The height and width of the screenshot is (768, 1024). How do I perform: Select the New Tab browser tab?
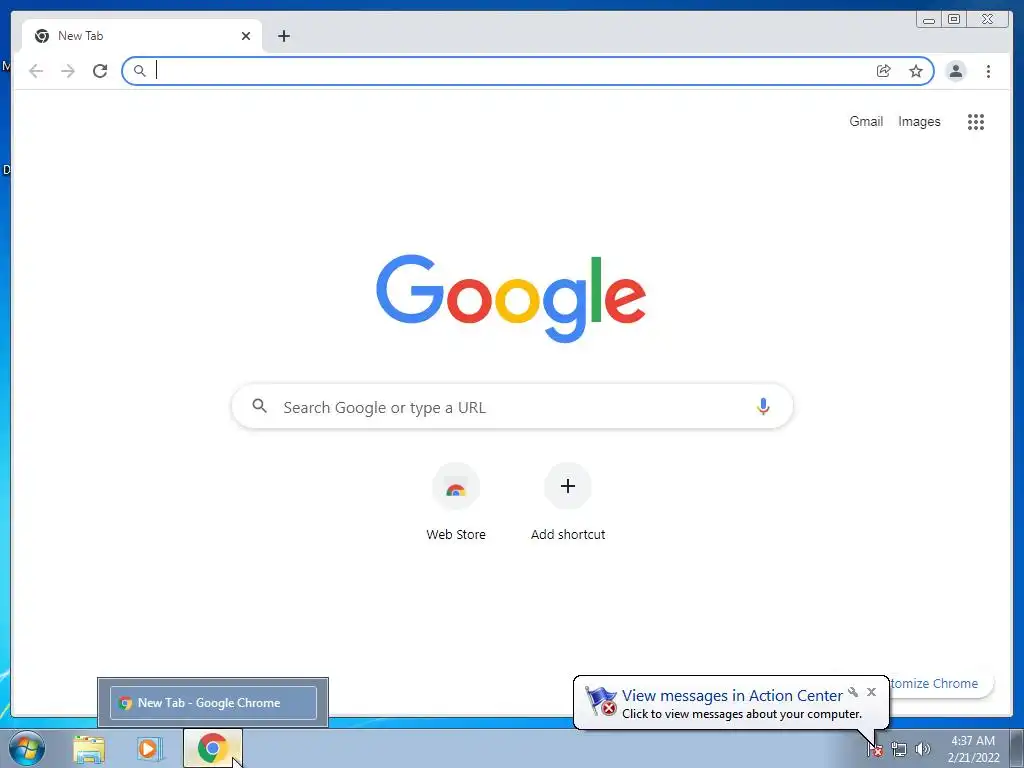(x=142, y=36)
